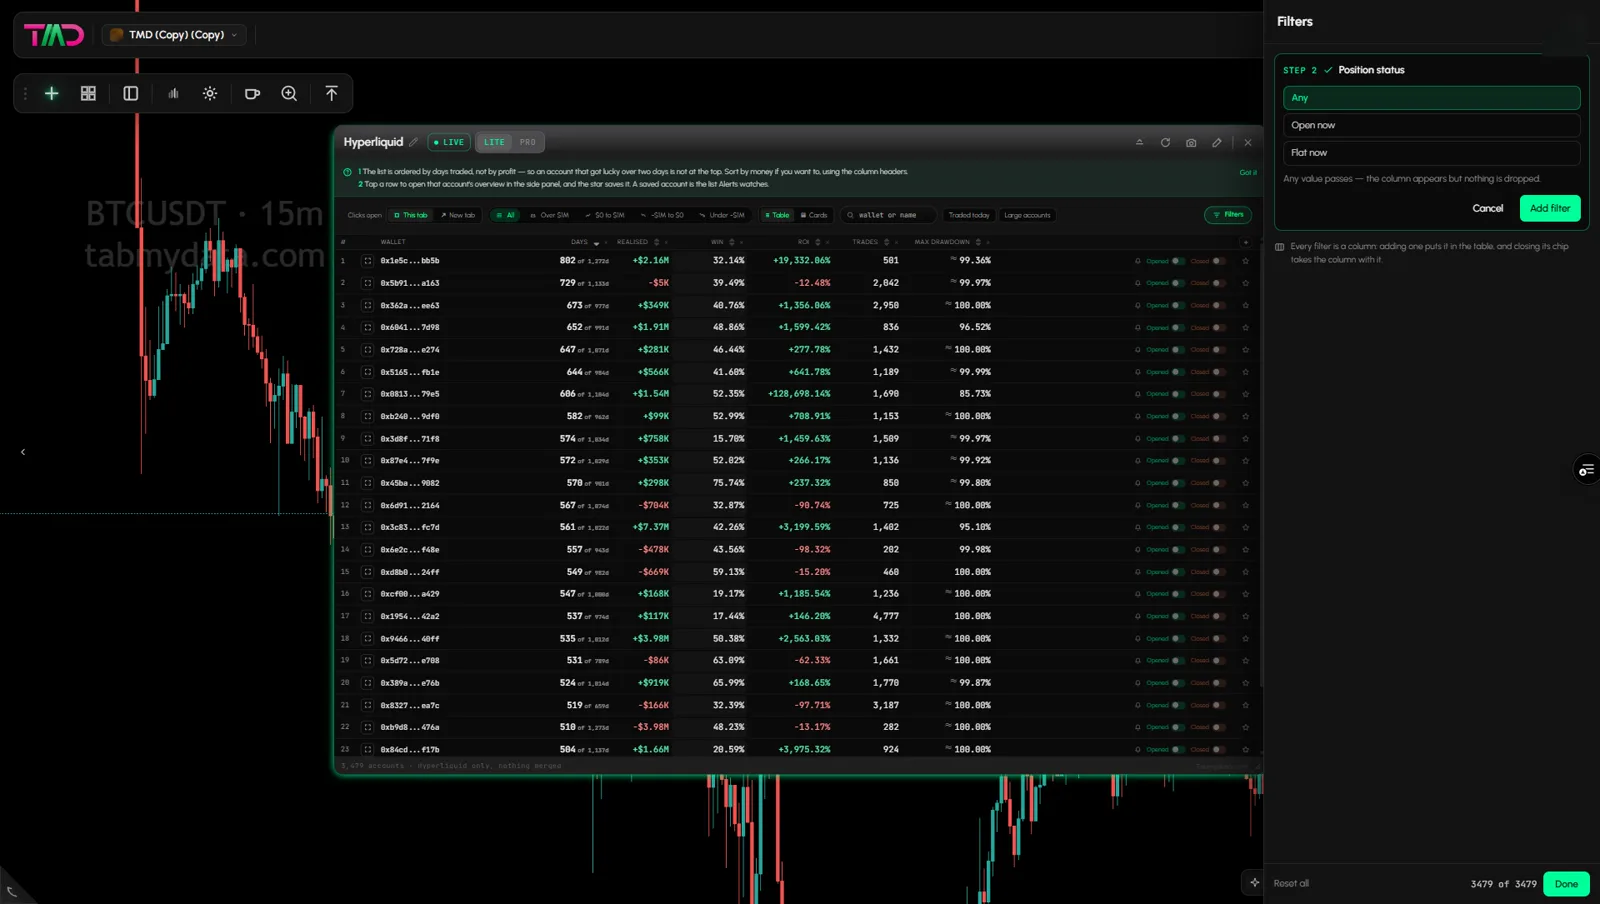This screenshot has width=1600, height=904.
Task: Star the 0x1e5c...bb5b wallet row
Action: (1245, 261)
